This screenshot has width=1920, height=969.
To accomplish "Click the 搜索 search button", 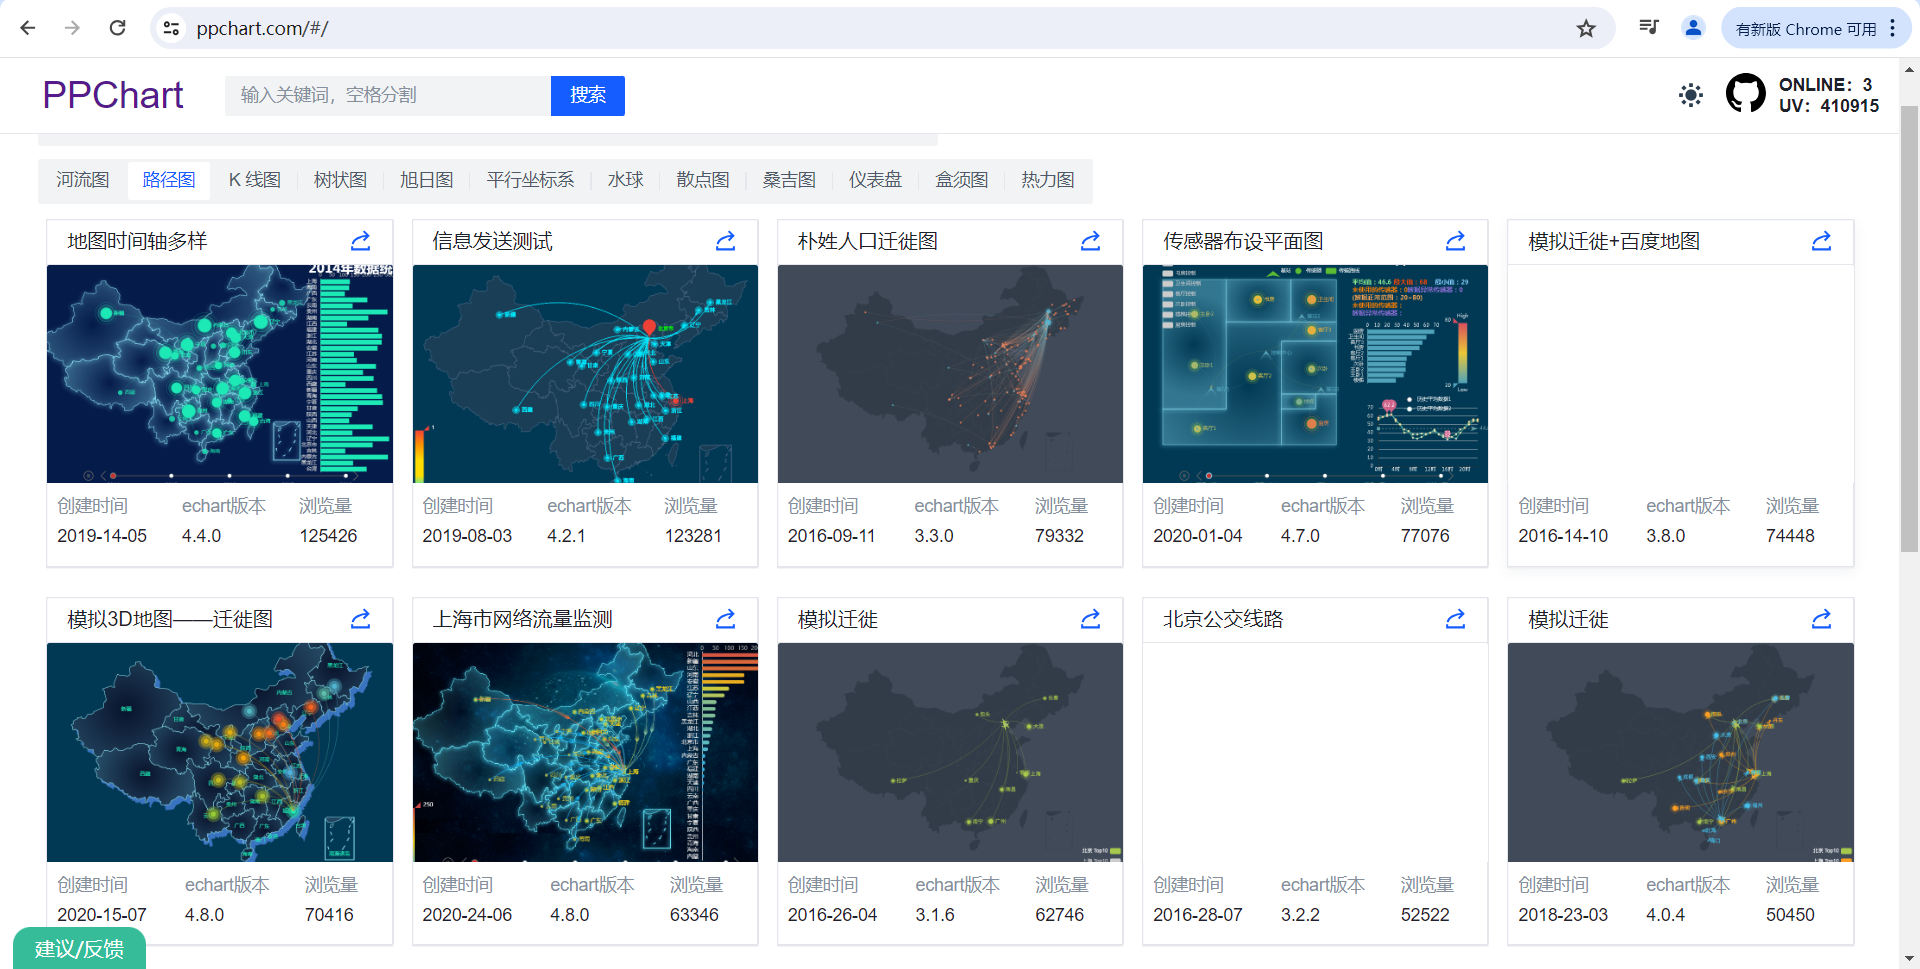I will tap(588, 95).
